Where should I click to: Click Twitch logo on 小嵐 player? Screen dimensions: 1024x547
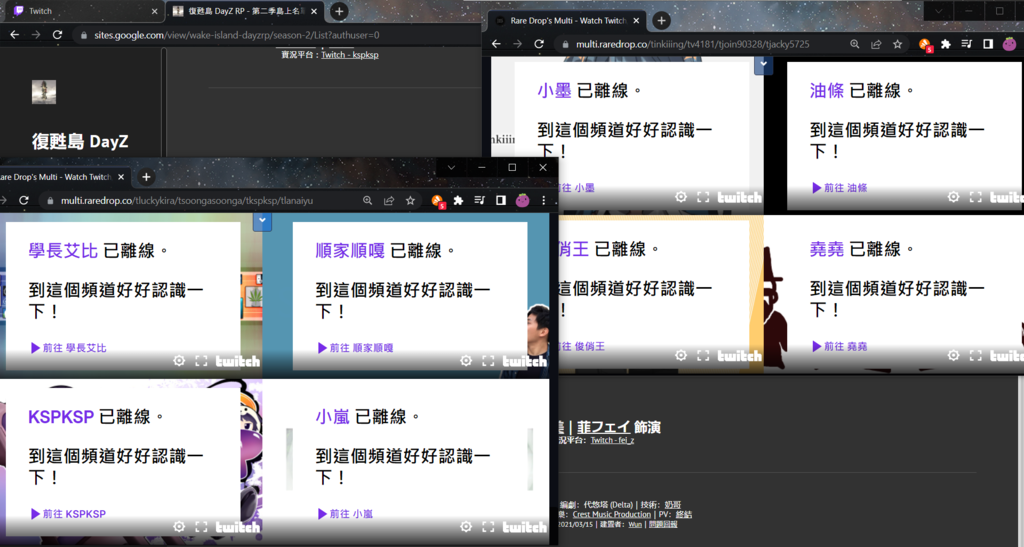(524, 527)
